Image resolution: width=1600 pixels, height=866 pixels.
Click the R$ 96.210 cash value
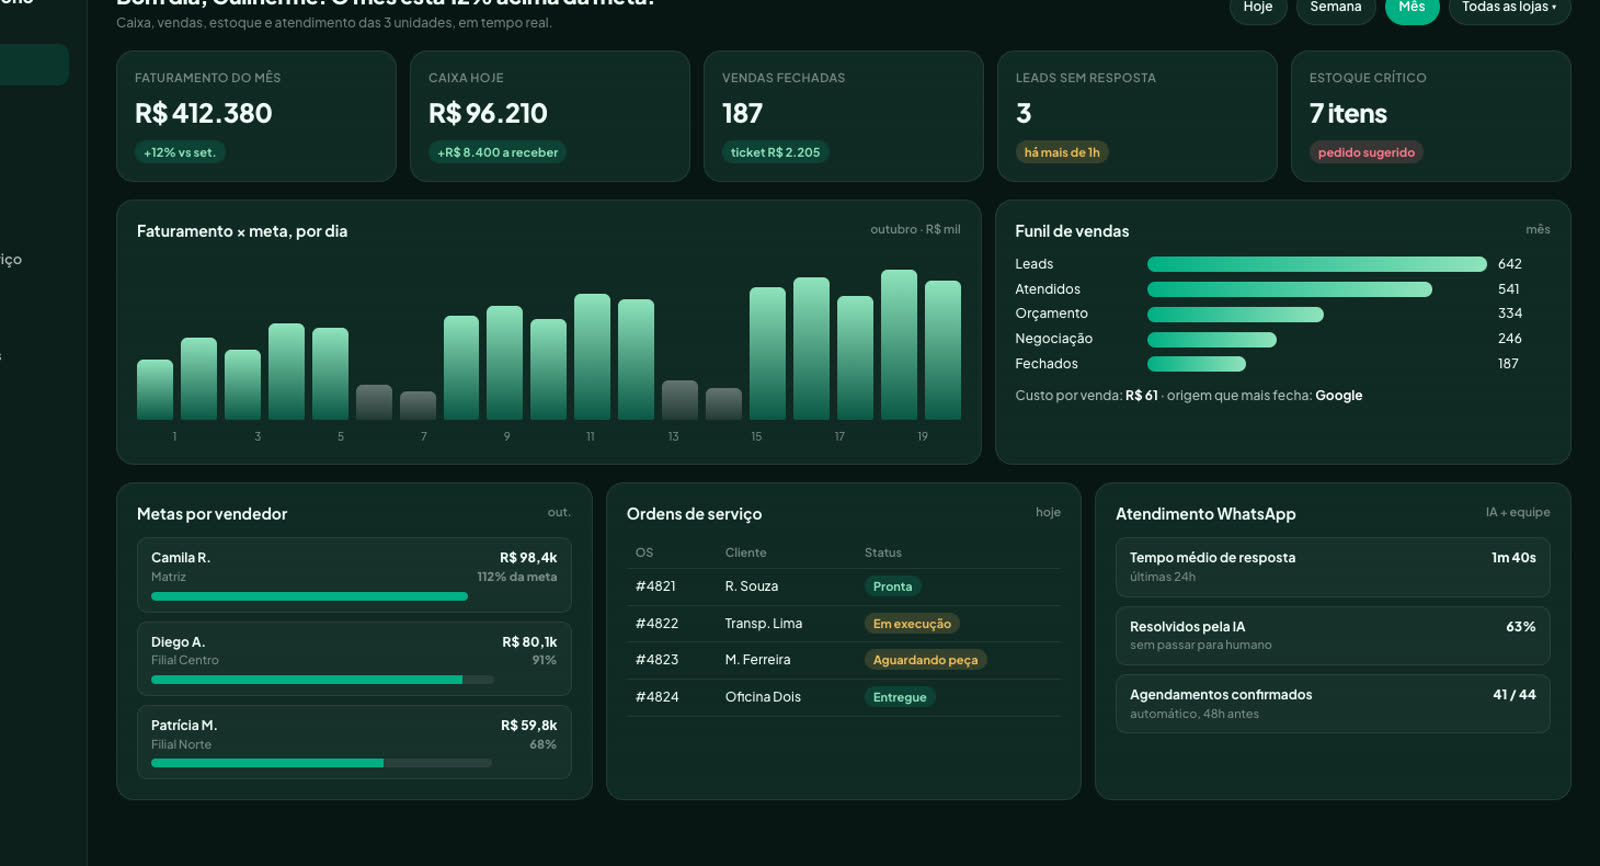[x=488, y=113]
